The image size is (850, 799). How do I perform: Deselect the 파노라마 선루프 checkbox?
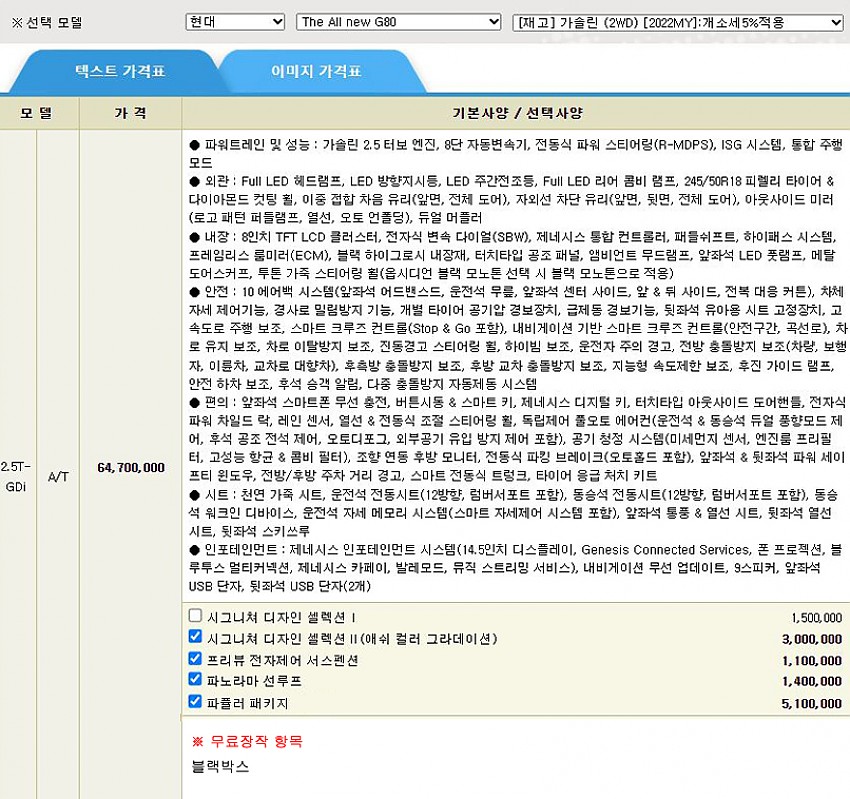coord(195,681)
